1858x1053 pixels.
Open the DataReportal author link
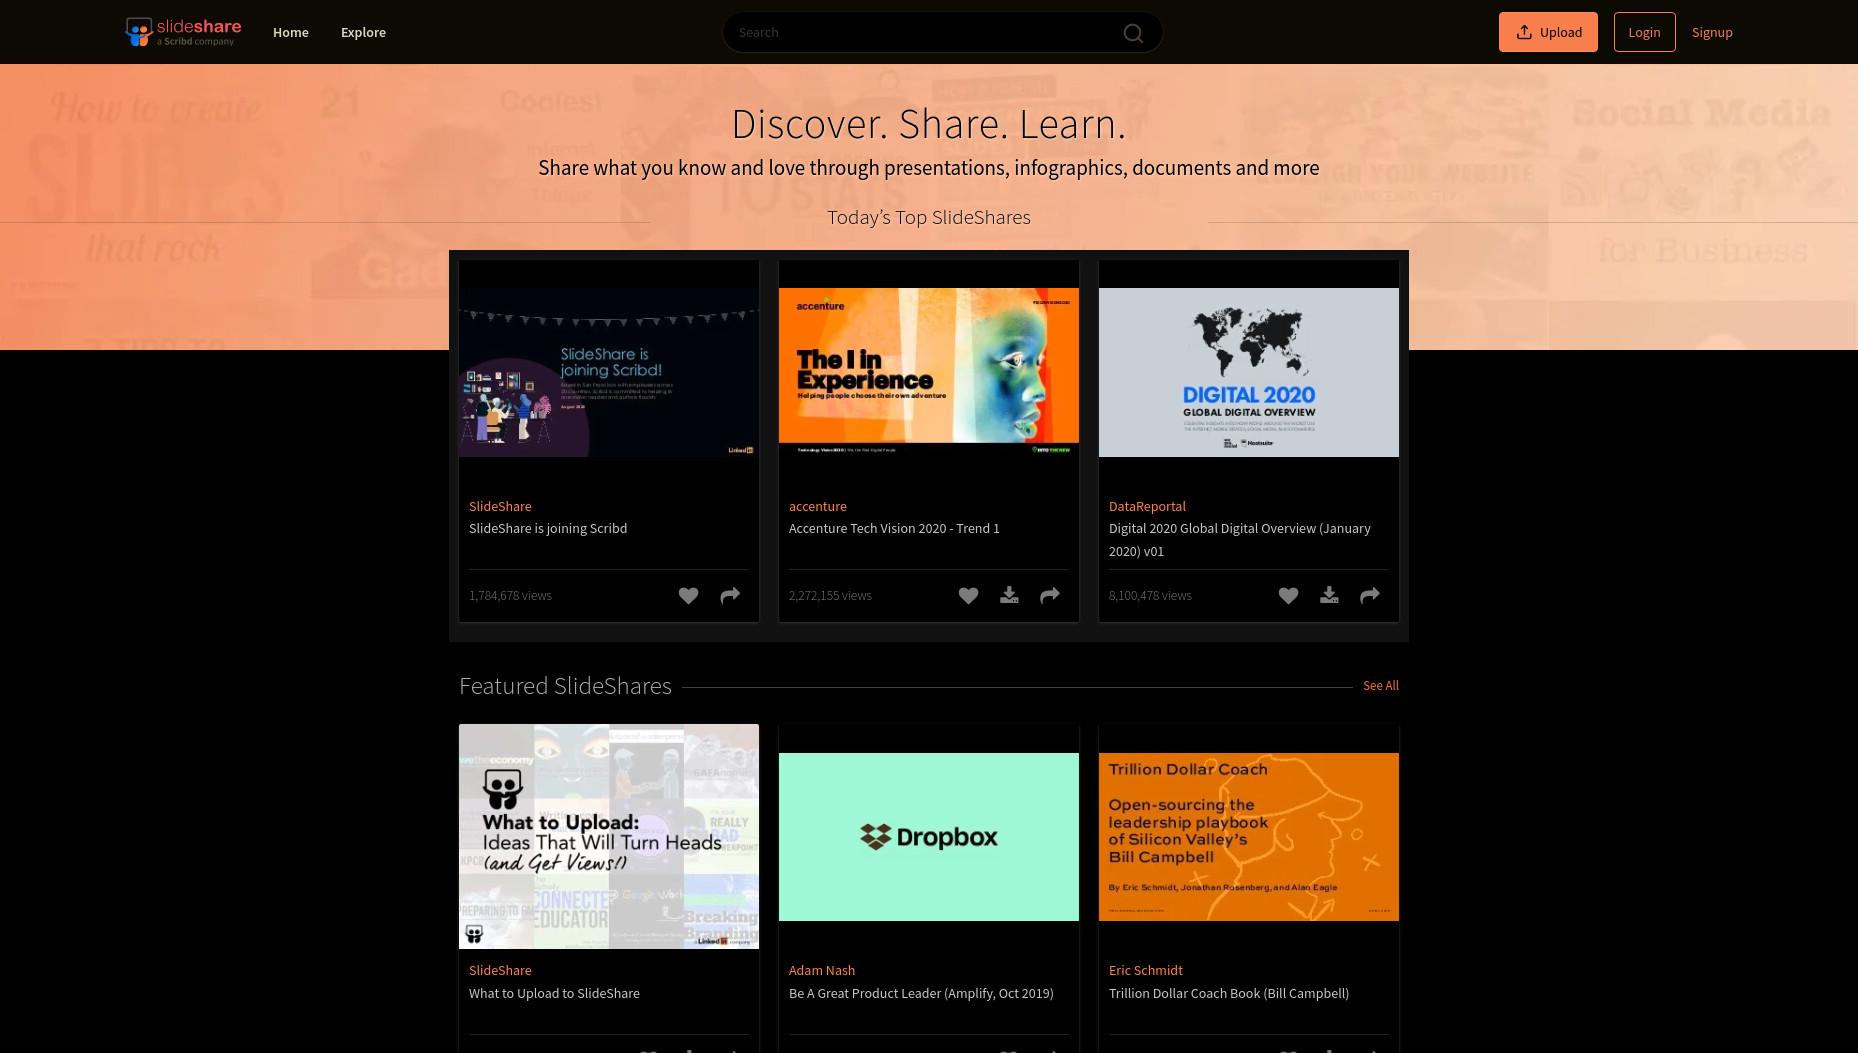point(1147,506)
